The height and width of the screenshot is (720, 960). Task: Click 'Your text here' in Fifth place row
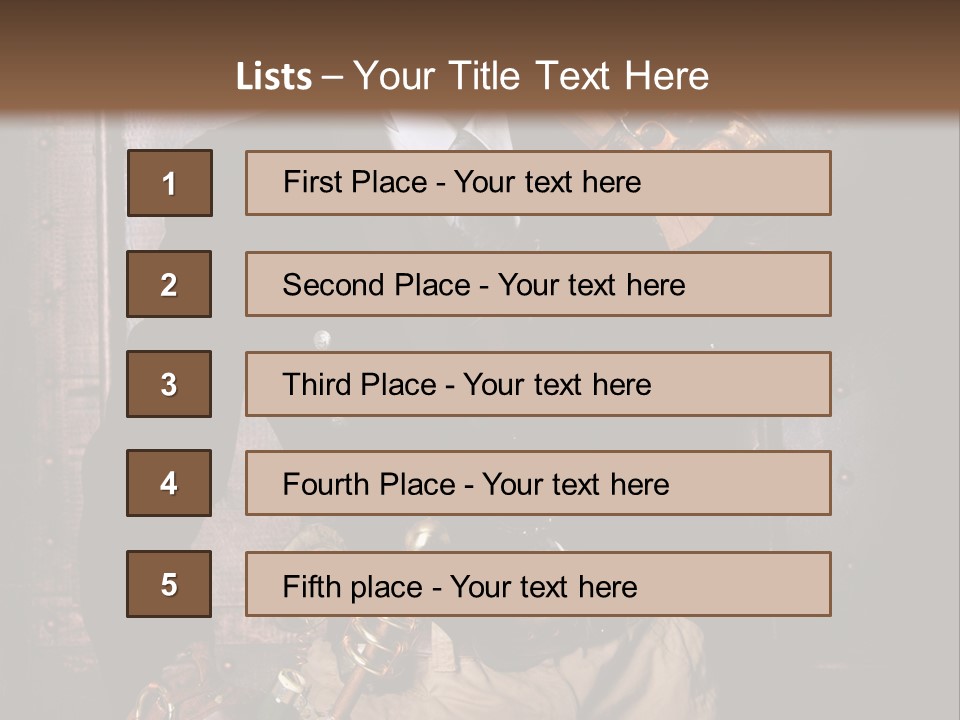[x=543, y=586]
